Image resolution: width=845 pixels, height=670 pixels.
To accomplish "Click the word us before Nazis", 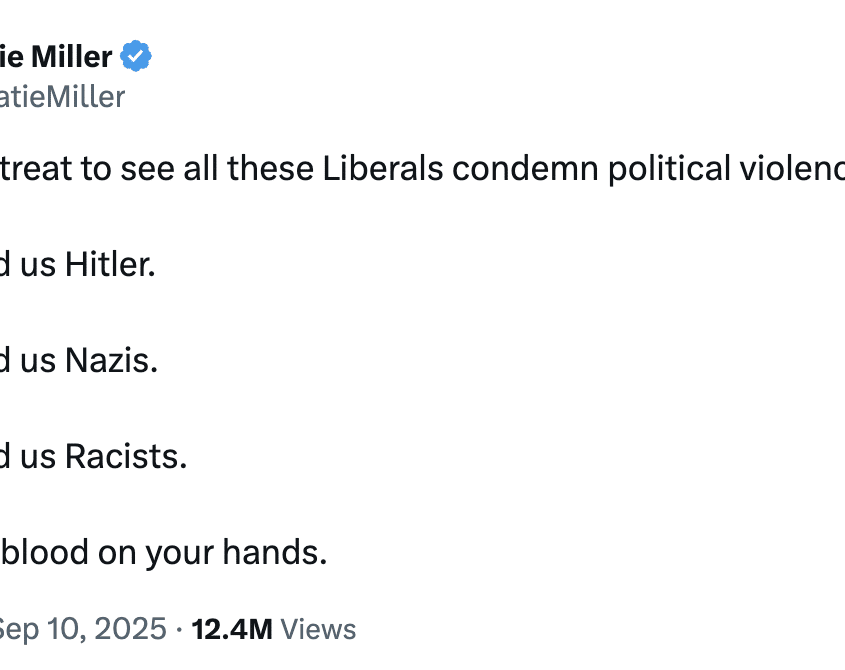I will 38,361.
